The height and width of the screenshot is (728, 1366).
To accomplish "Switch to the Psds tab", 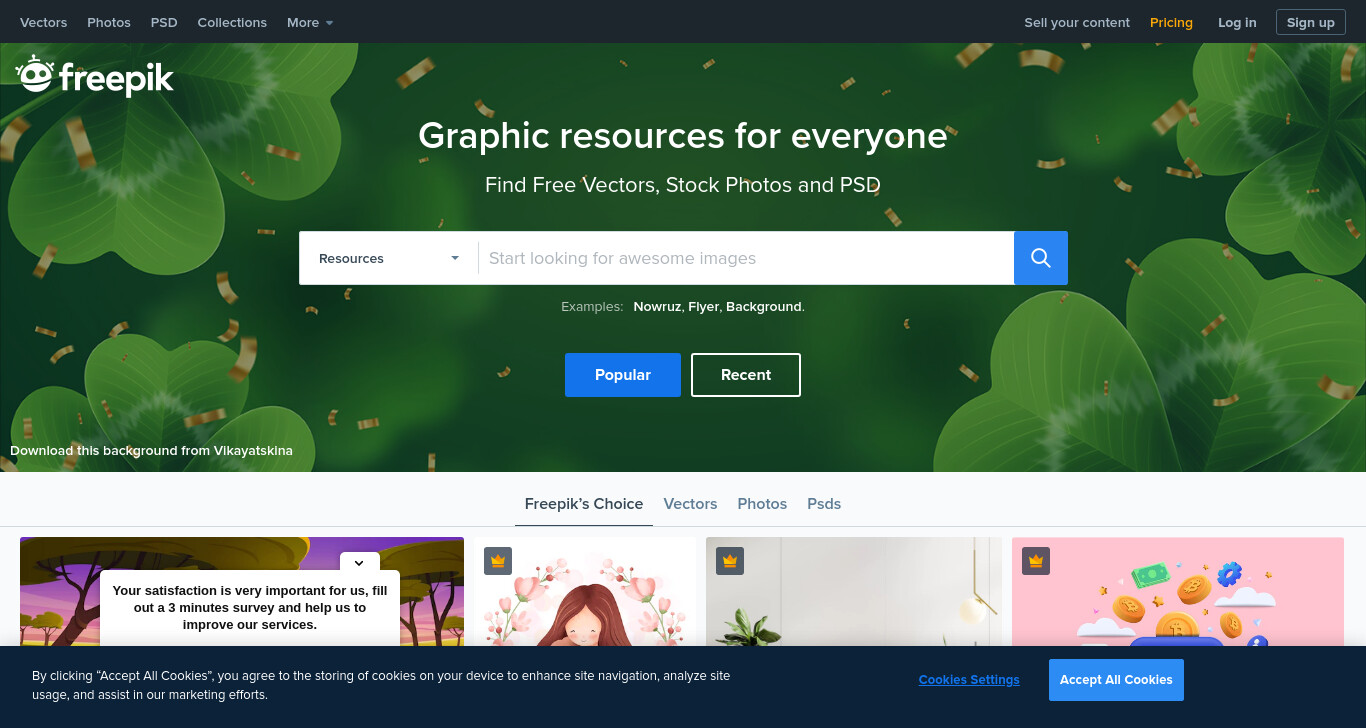I will pos(824,504).
